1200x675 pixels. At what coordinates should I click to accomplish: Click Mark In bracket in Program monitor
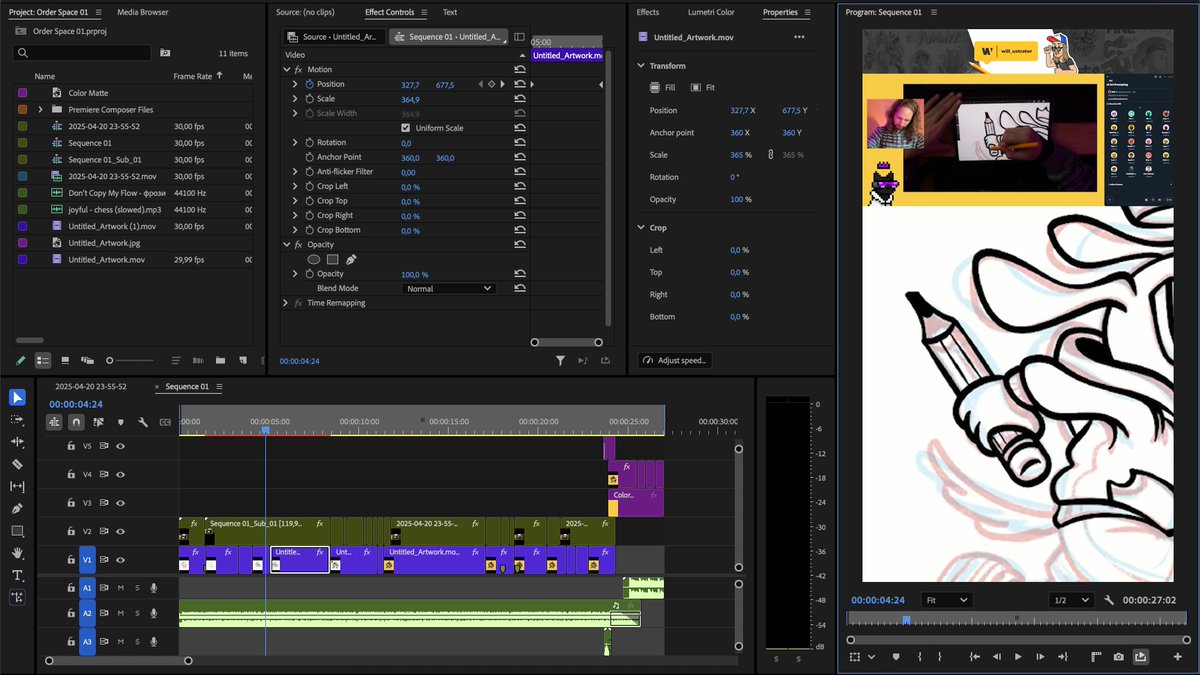click(918, 657)
